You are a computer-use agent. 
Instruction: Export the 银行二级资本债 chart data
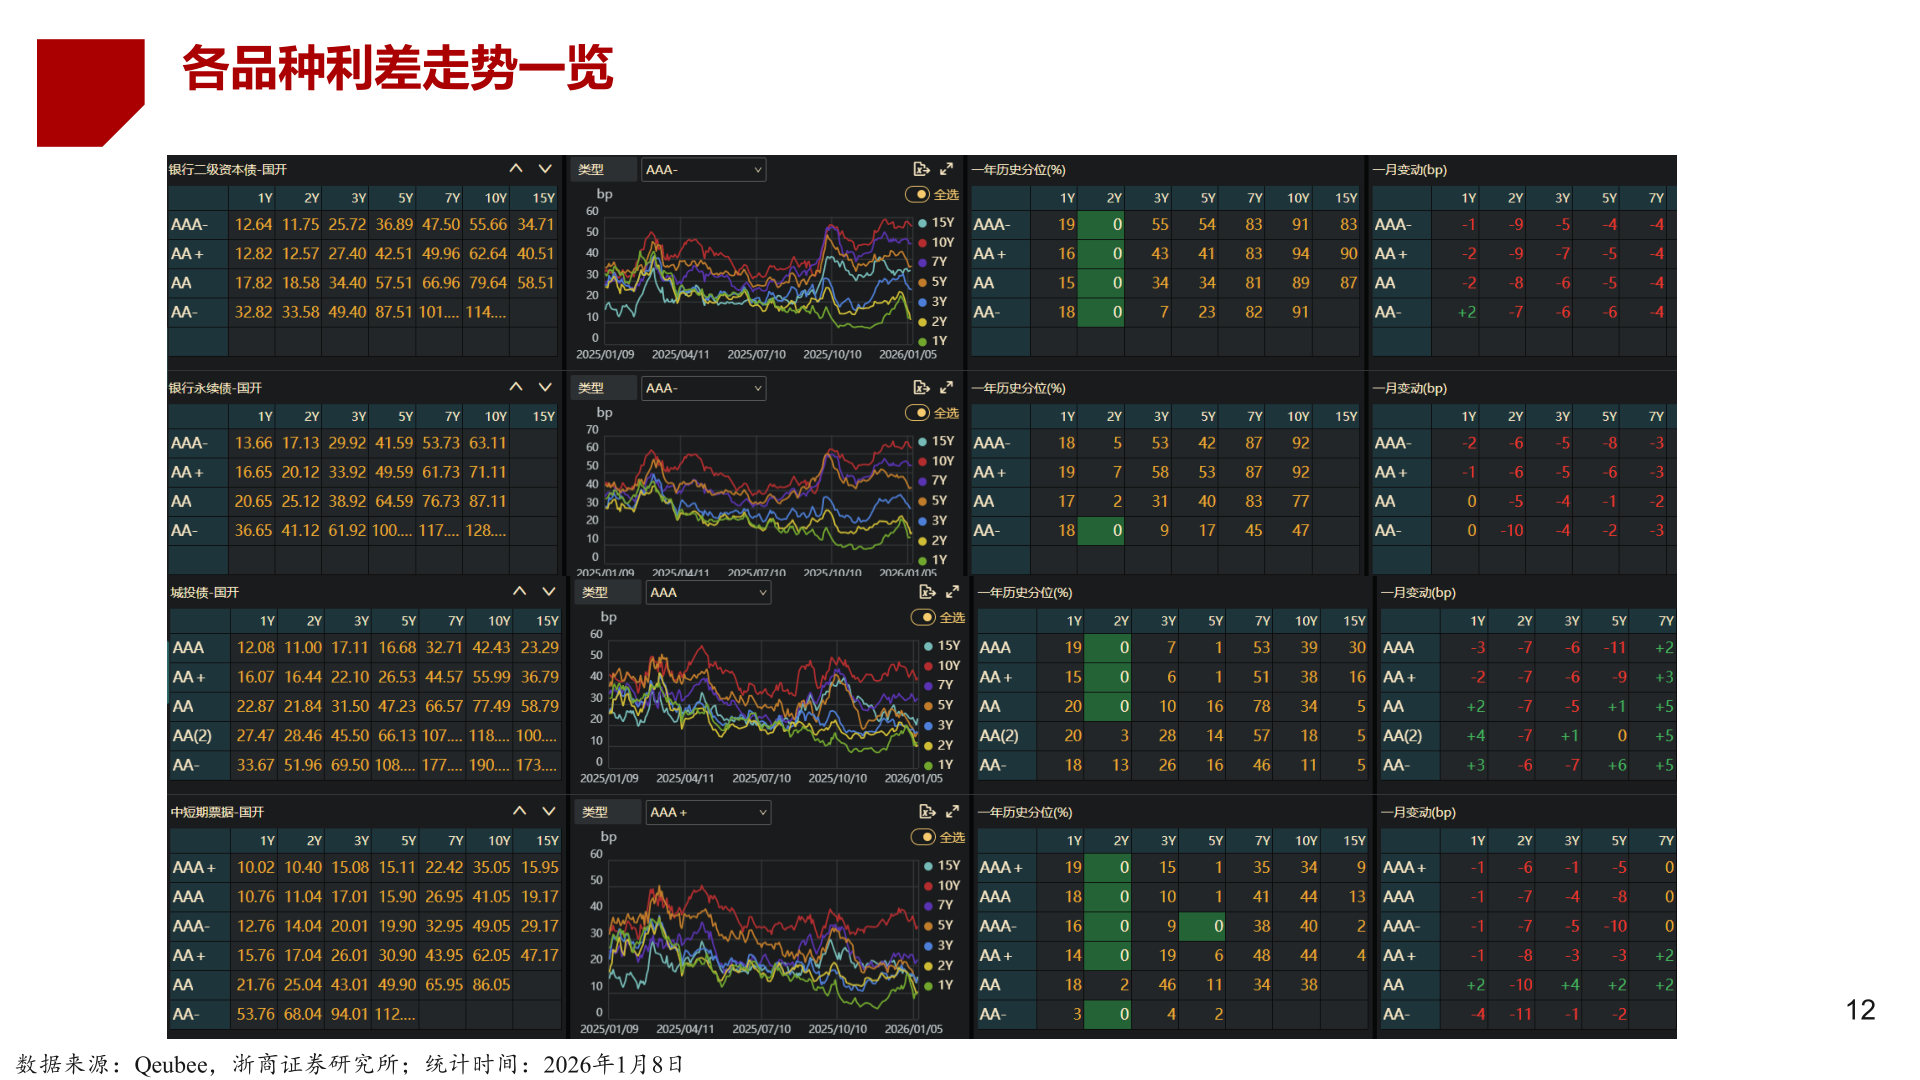point(921,169)
